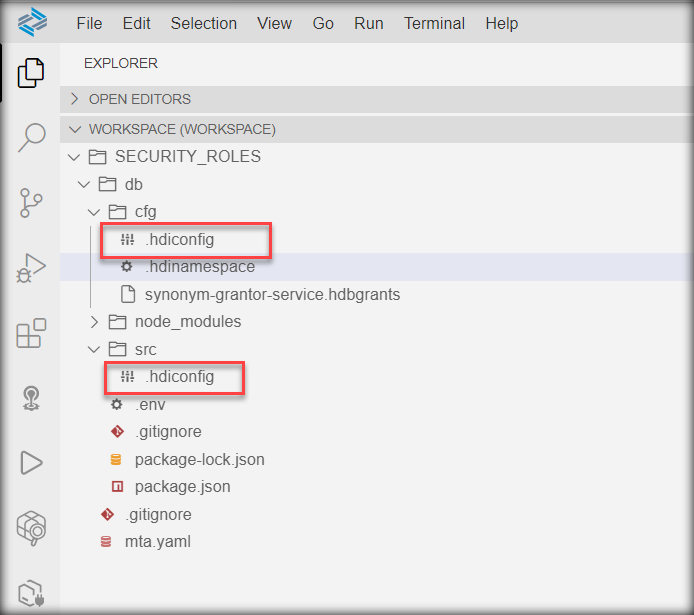694x615 pixels.
Task: Expand the OPEN EDITORS section
Action: click(74, 99)
